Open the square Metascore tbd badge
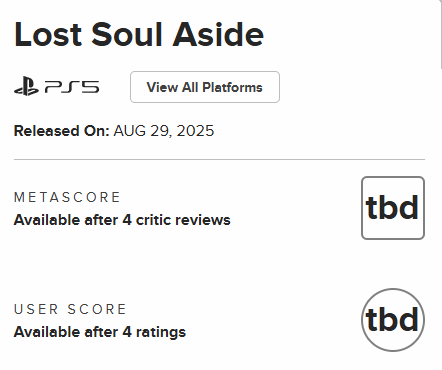The height and width of the screenshot is (370, 442). click(x=393, y=208)
